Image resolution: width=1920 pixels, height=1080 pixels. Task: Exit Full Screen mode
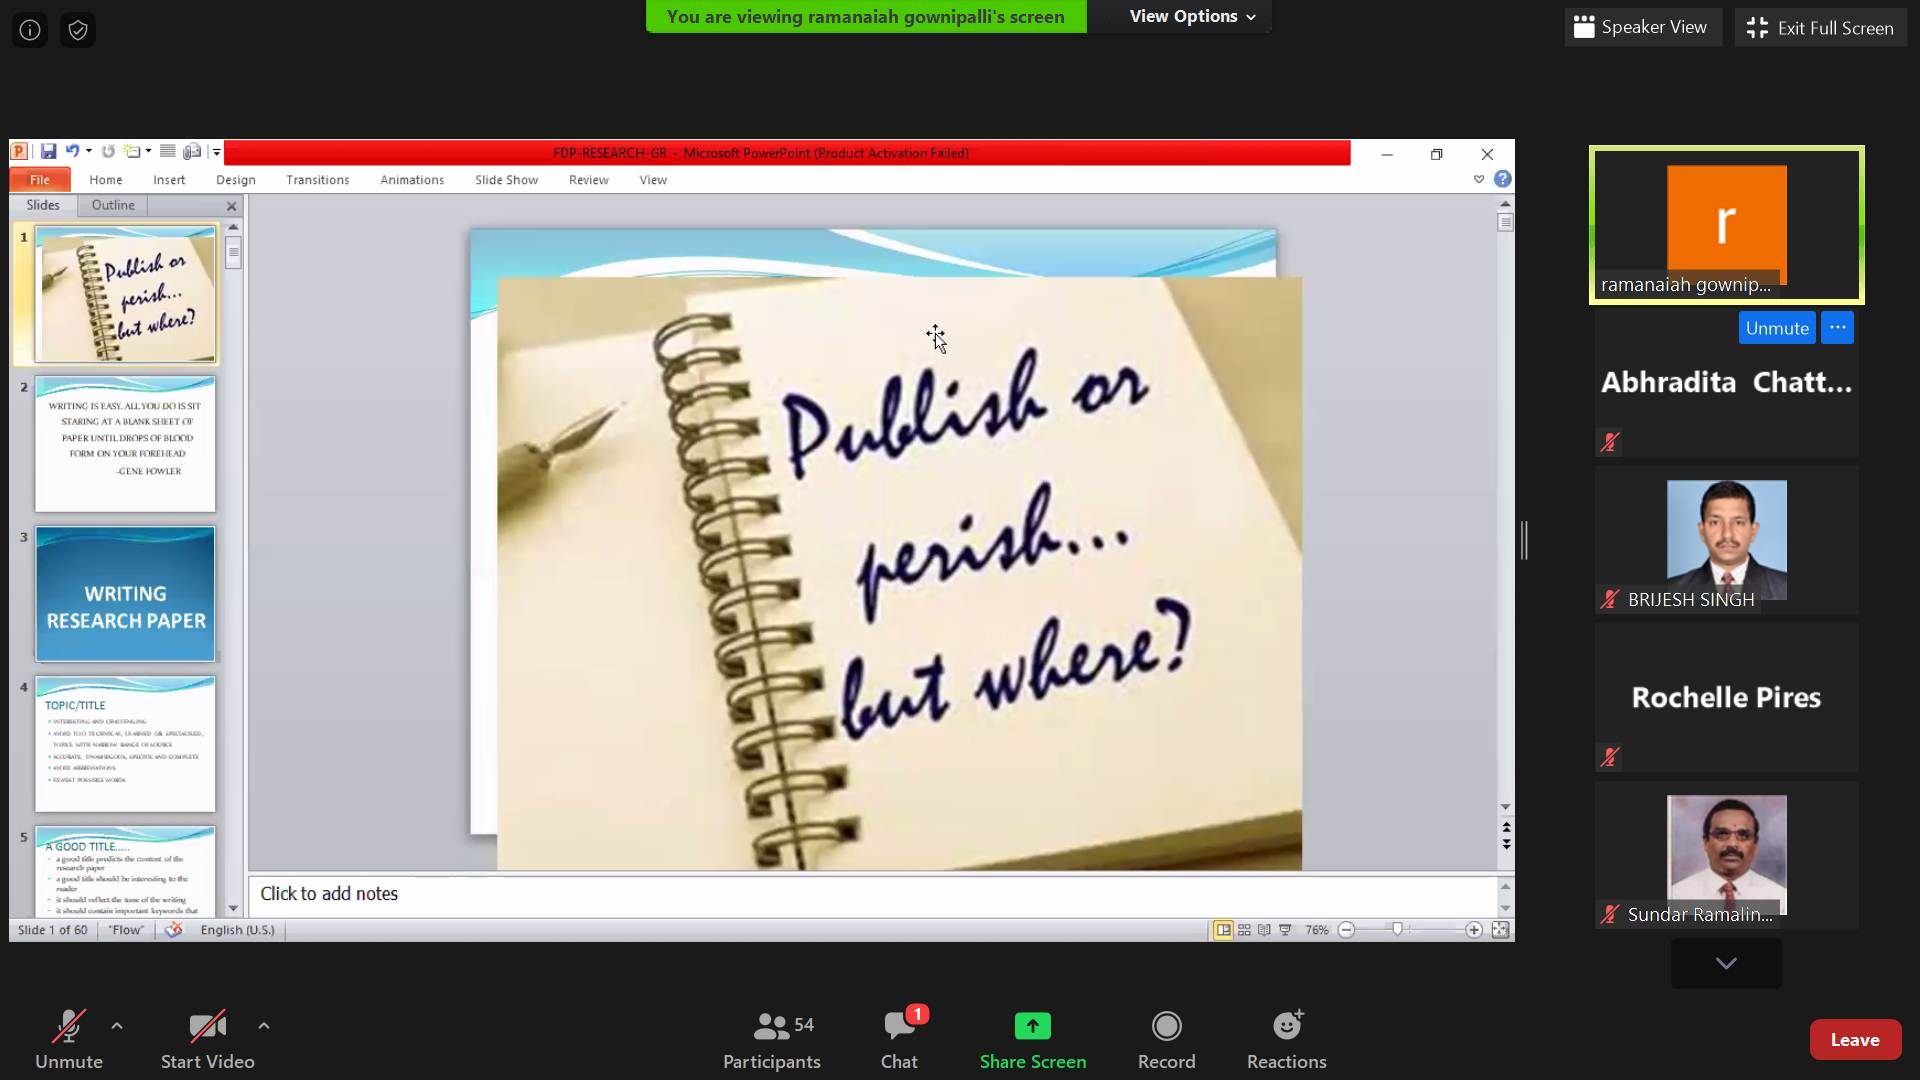(1820, 28)
